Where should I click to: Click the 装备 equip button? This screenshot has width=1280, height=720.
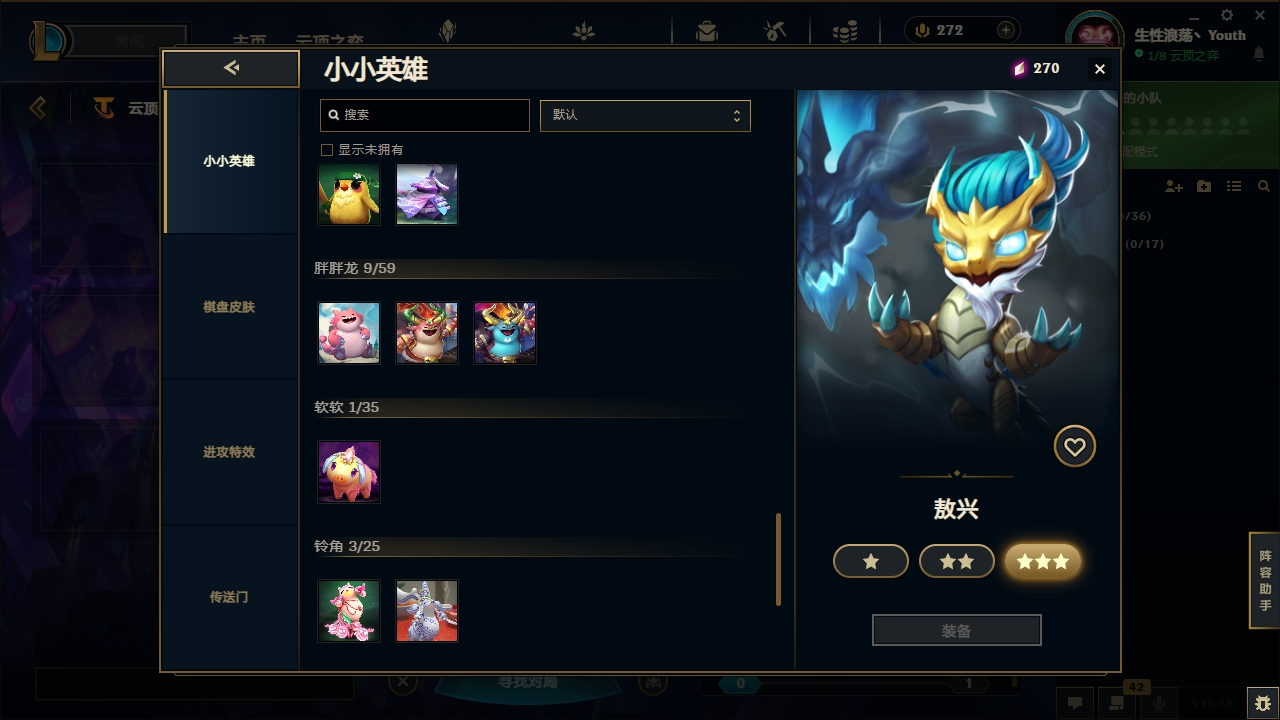coord(957,631)
